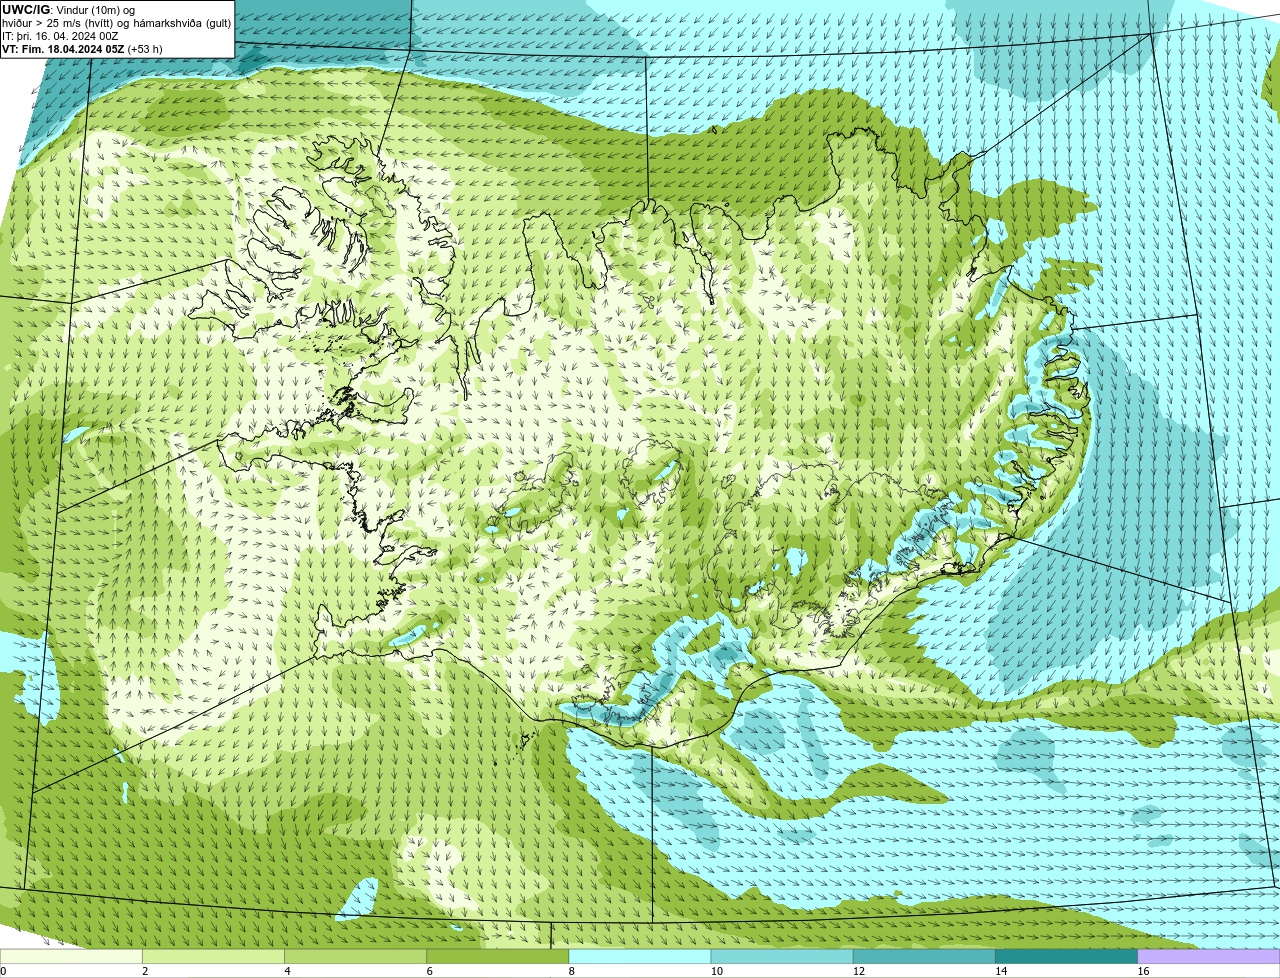Screen dimensions: 1280x978
Task: Click the legend label '10'
Action: [717, 971]
